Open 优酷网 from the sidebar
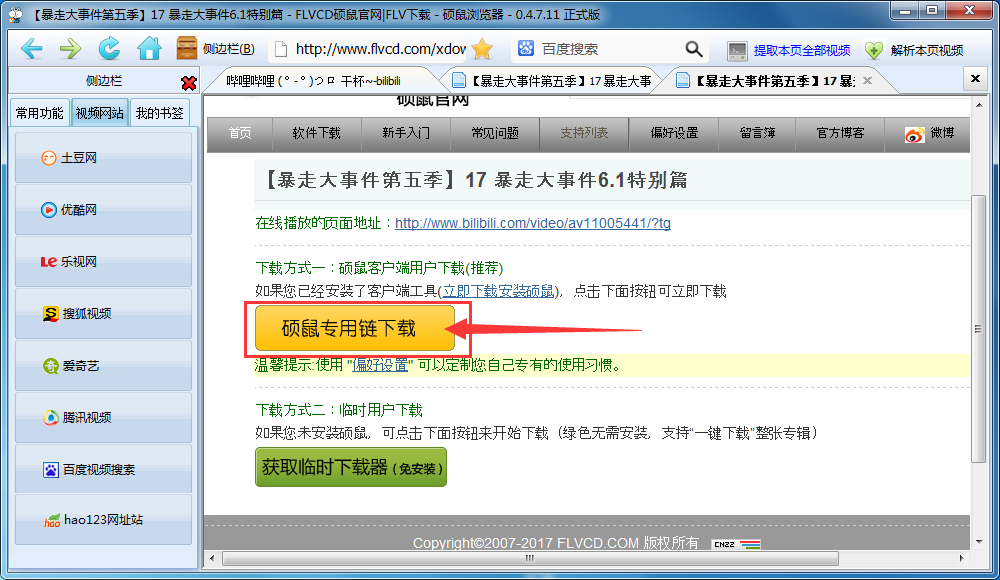 pos(103,210)
